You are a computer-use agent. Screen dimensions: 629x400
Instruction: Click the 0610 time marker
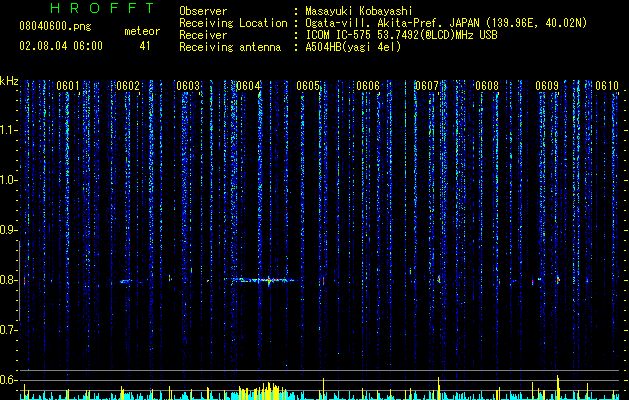click(x=607, y=86)
